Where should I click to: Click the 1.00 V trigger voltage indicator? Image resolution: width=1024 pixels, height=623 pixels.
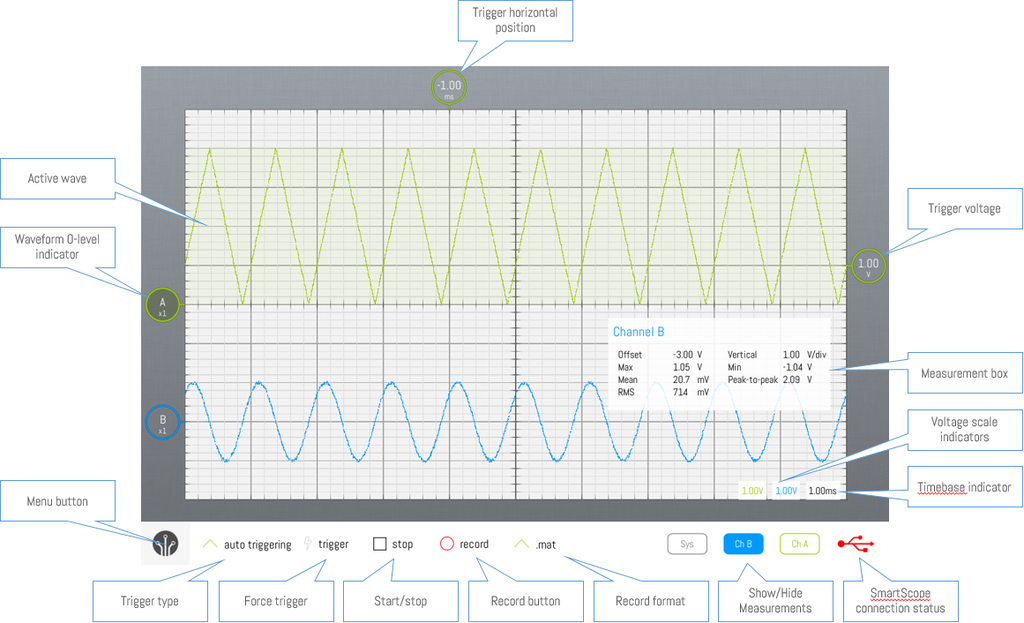click(868, 266)
